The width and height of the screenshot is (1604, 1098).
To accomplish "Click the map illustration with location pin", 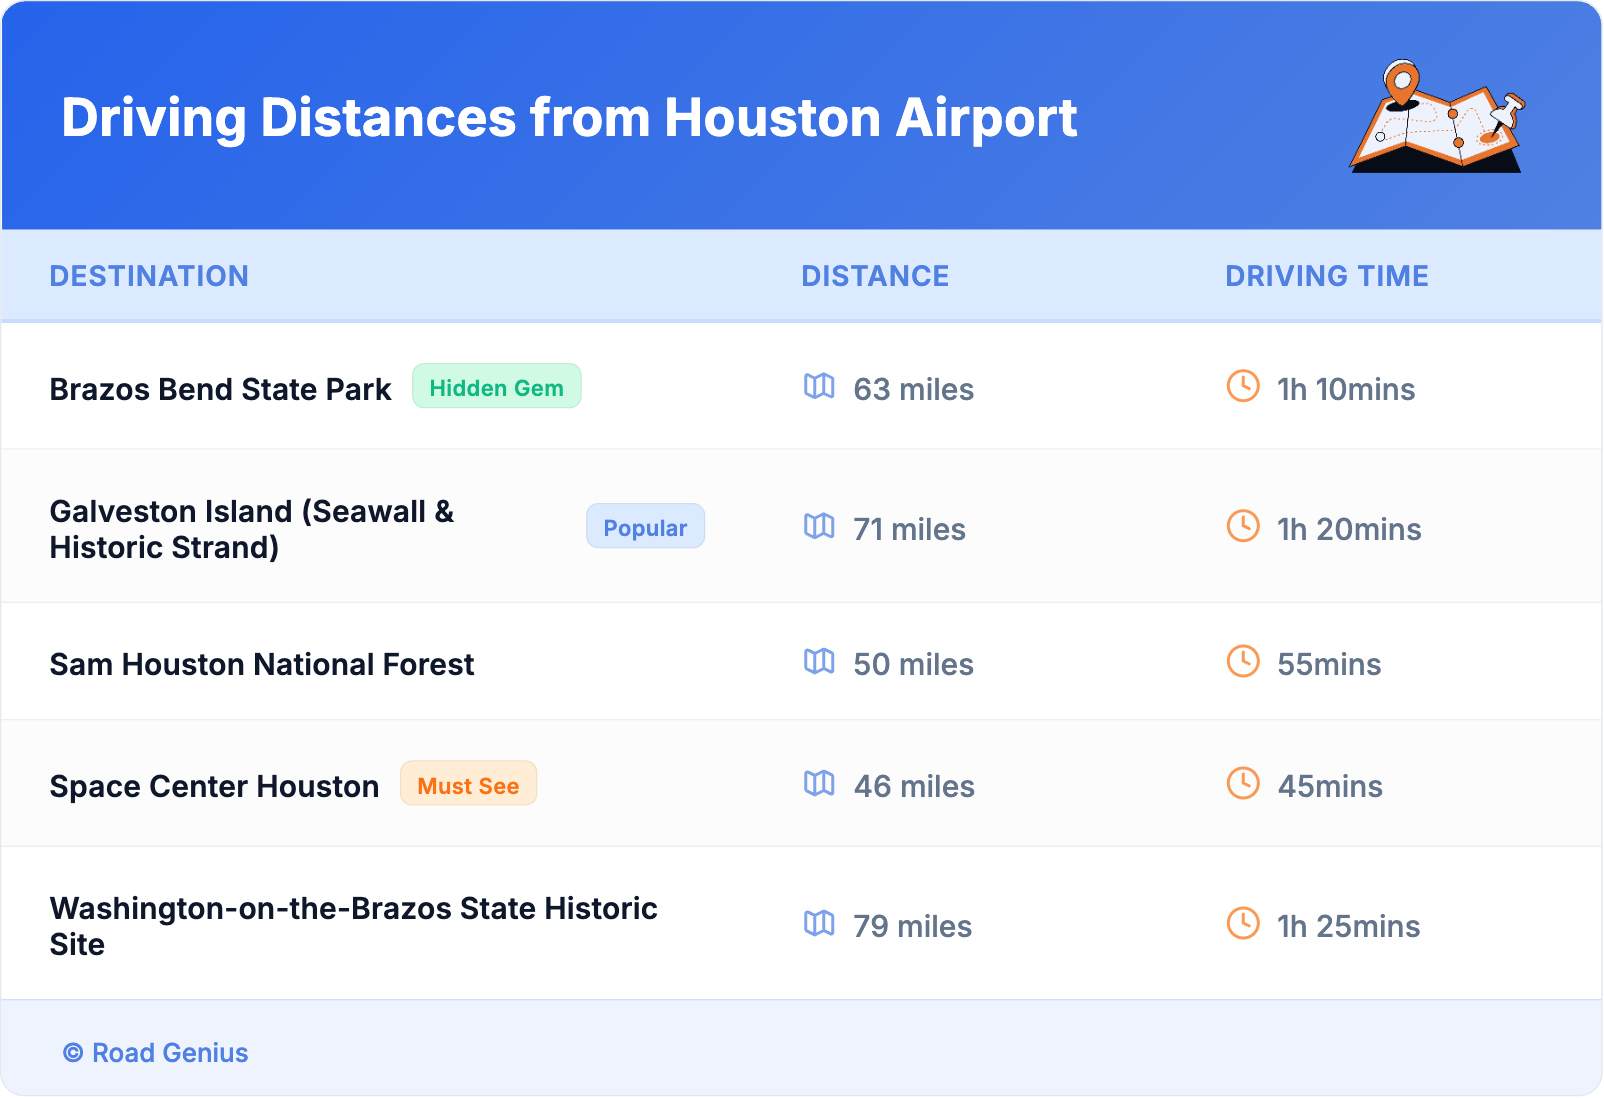I will pos(1437,118).
